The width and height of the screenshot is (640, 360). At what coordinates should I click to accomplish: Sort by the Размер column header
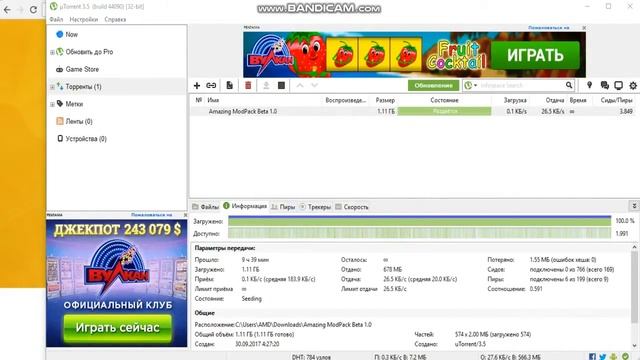pos(385,100)
